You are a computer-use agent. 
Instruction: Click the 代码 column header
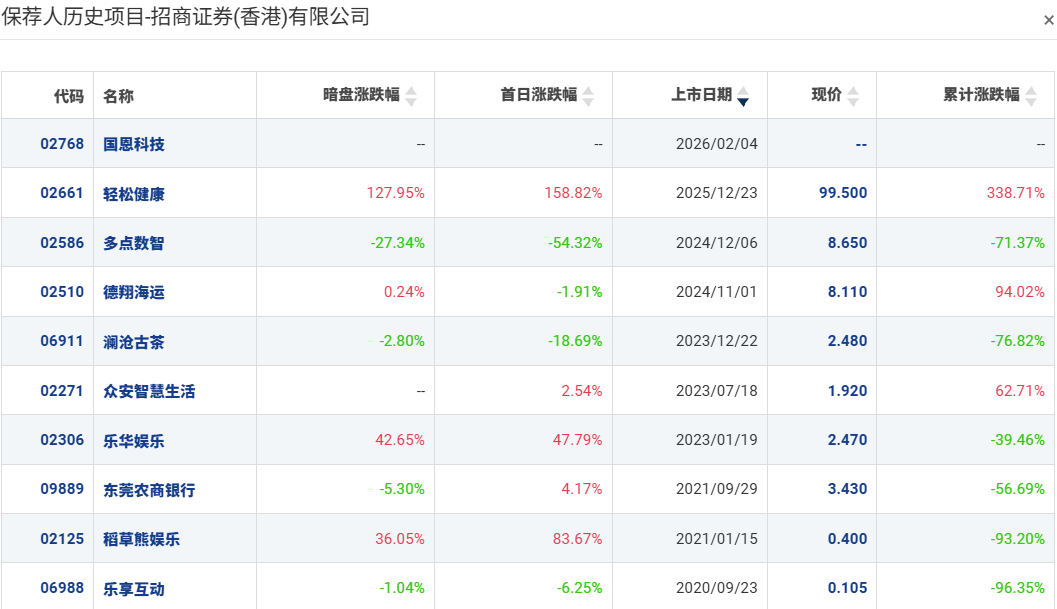tap(69, 96)
